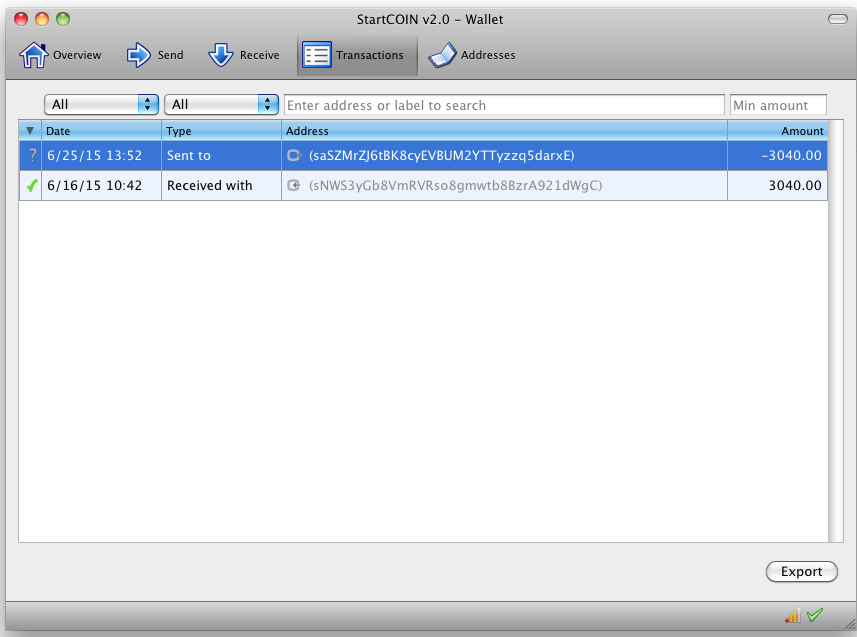Click the Transactions list icon

[x=316, y=55]
